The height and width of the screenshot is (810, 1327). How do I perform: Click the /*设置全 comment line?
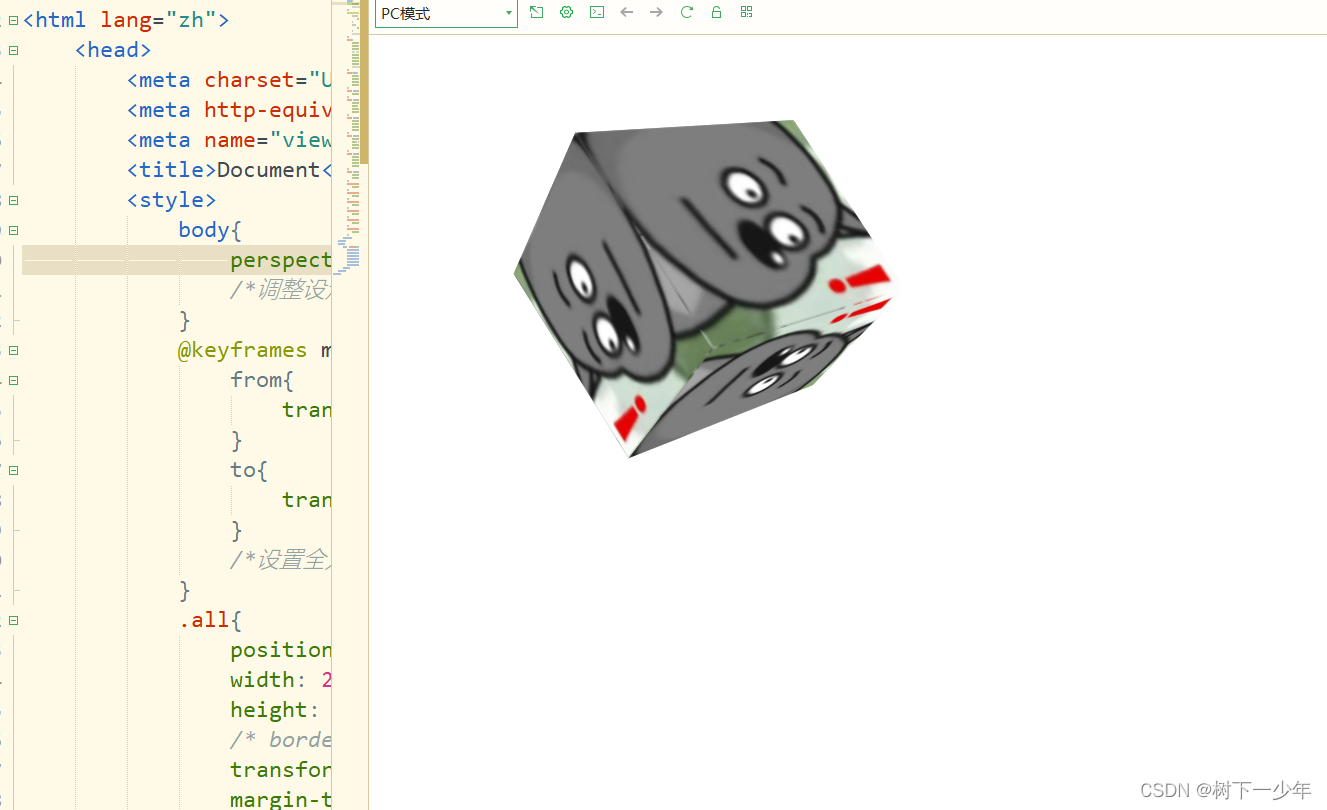pyautogui.click(x=280, y=560)
